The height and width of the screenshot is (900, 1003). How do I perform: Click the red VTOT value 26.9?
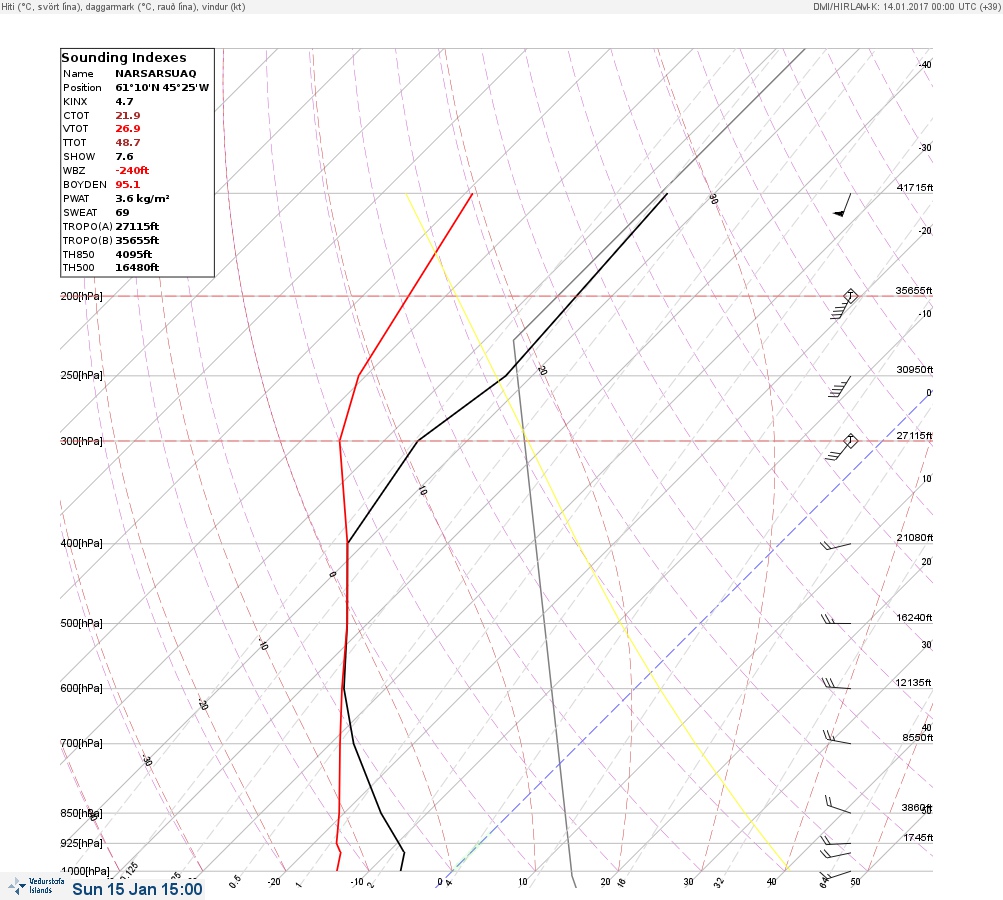127,129
